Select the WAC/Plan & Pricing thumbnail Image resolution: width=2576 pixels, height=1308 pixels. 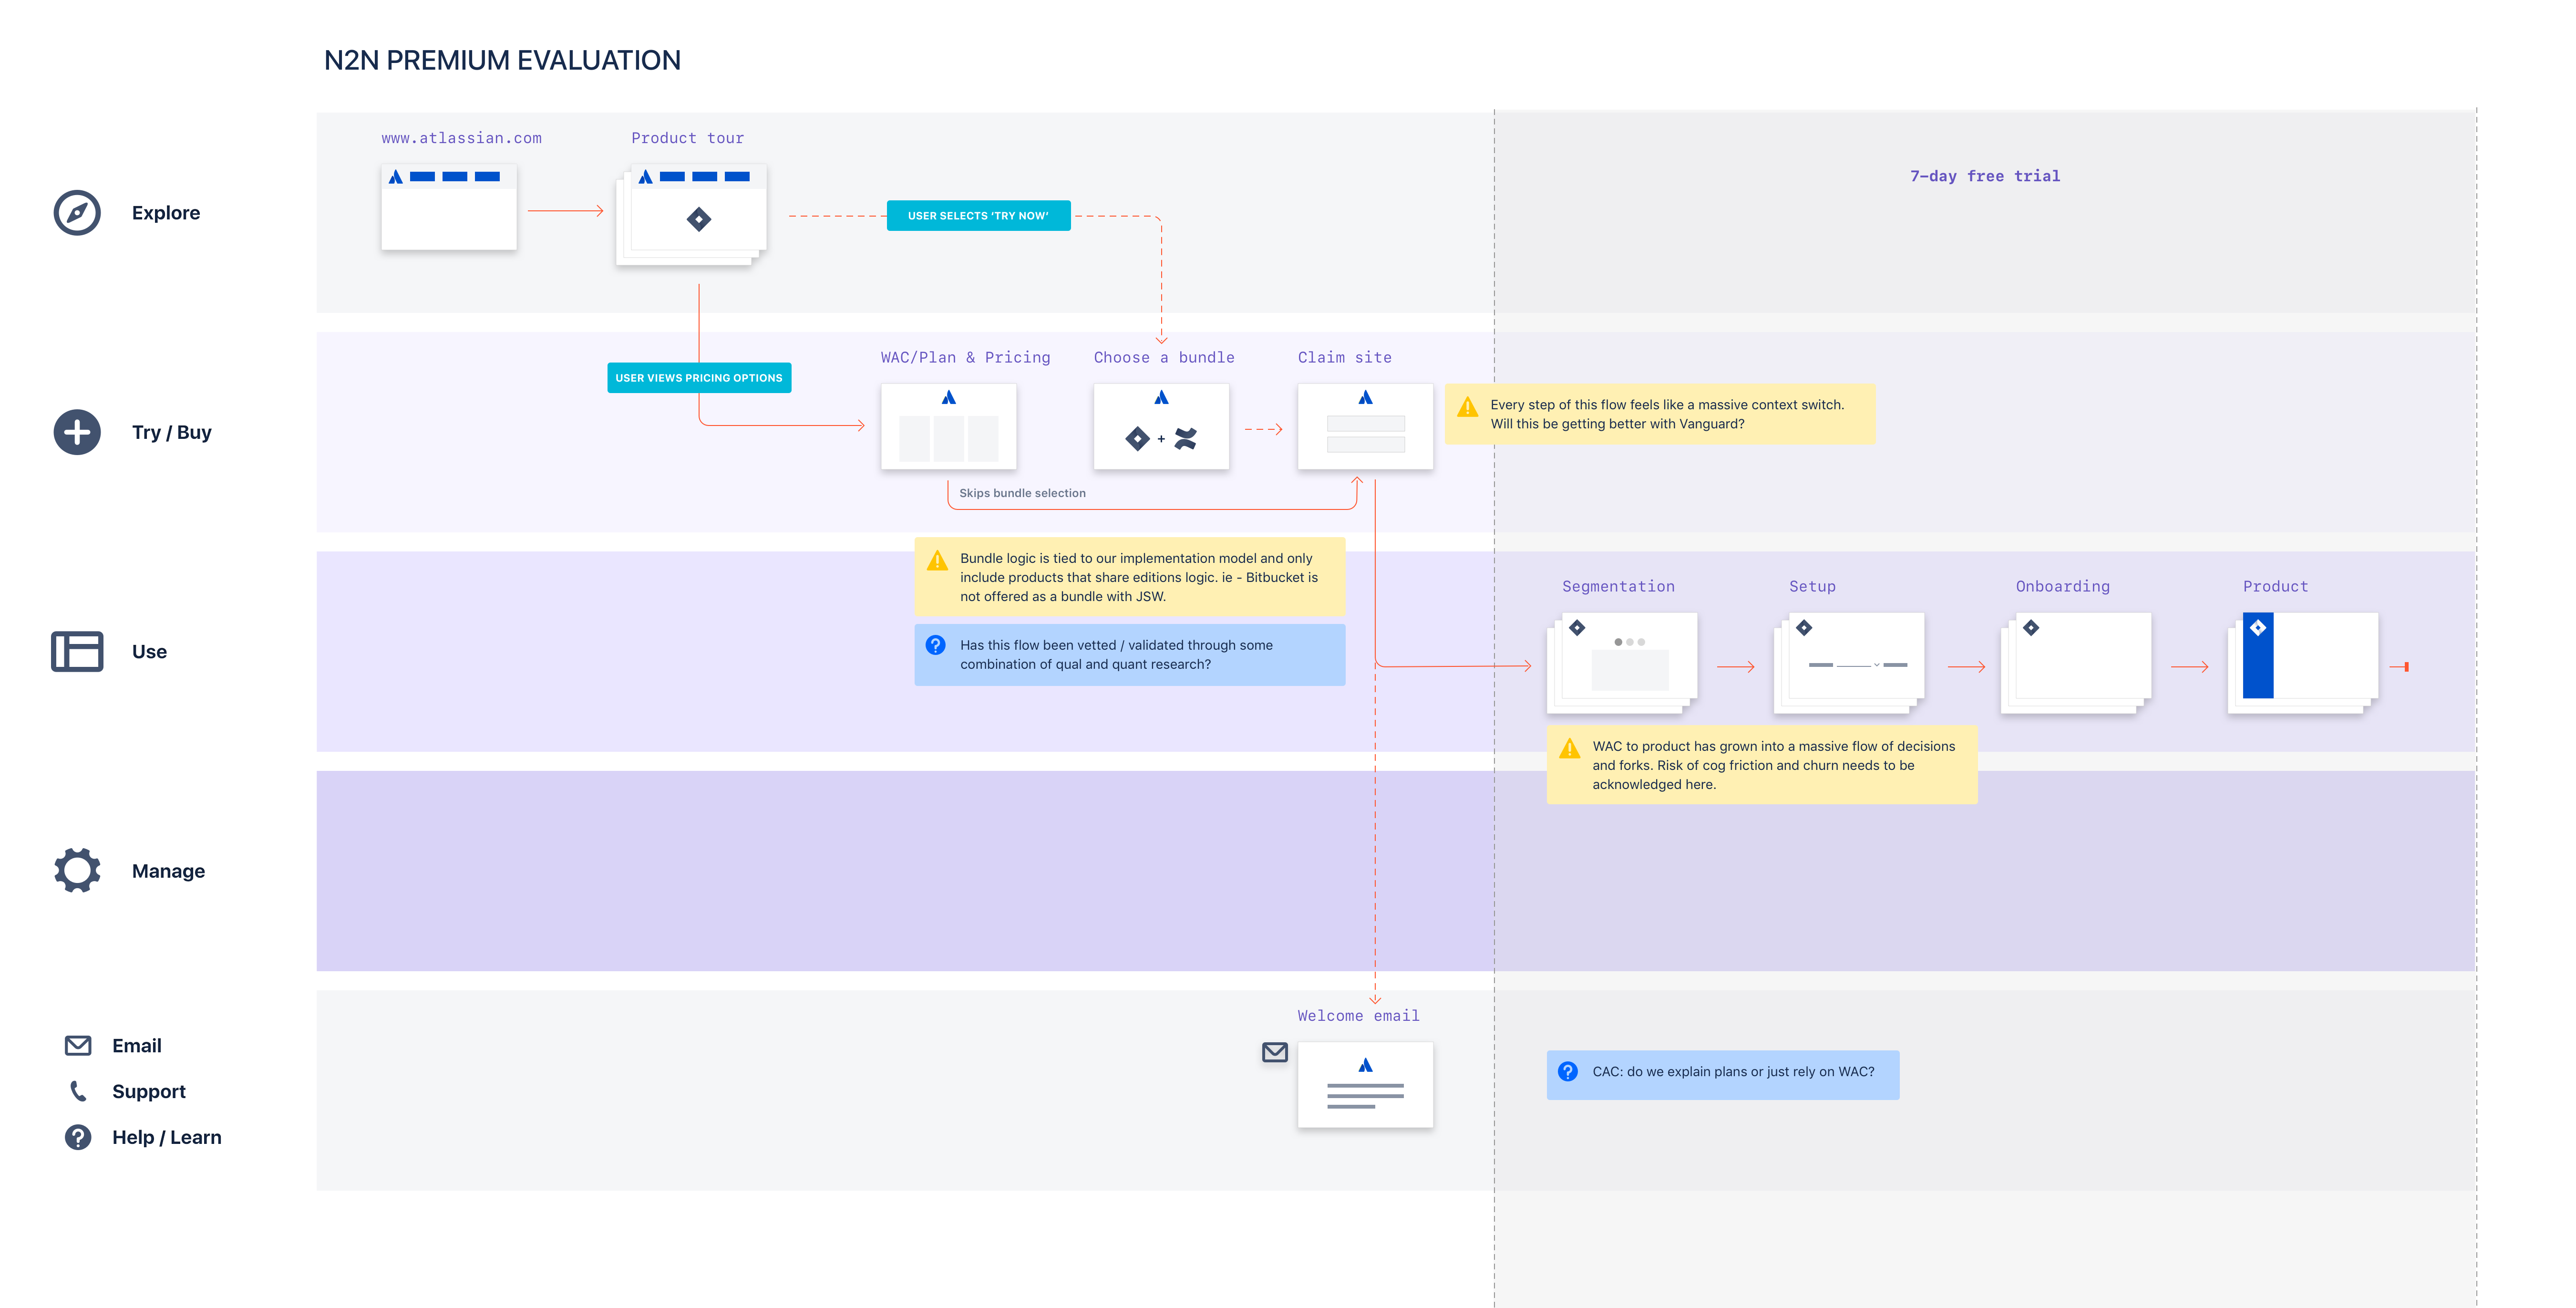(949, 426)
